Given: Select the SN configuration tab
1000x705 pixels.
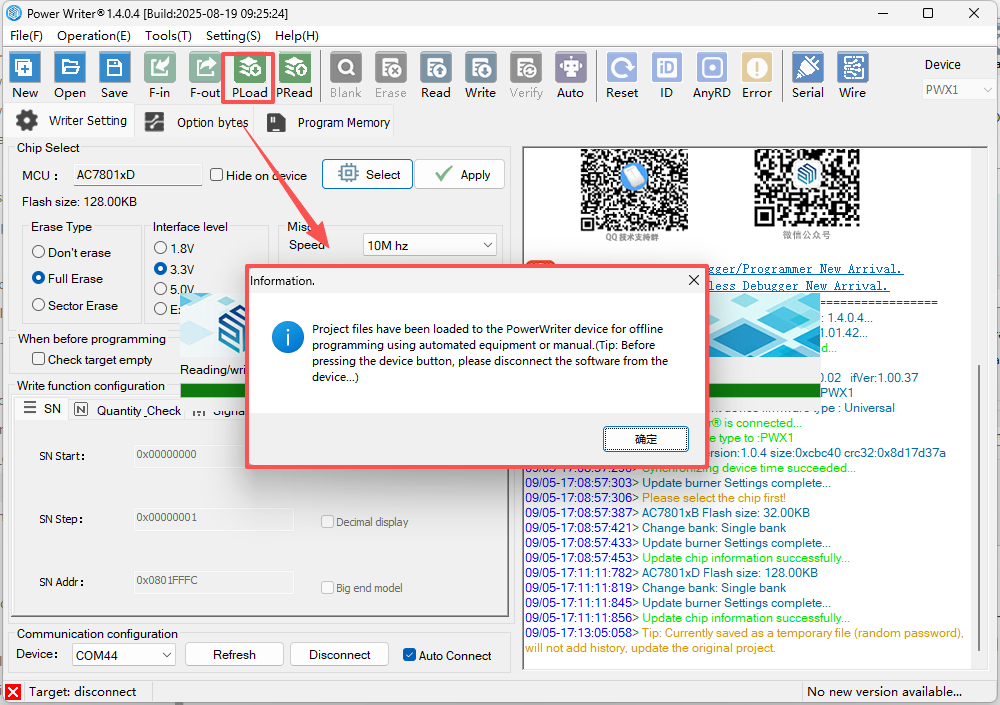Looking at the screenshot, I should pos(42,408).
